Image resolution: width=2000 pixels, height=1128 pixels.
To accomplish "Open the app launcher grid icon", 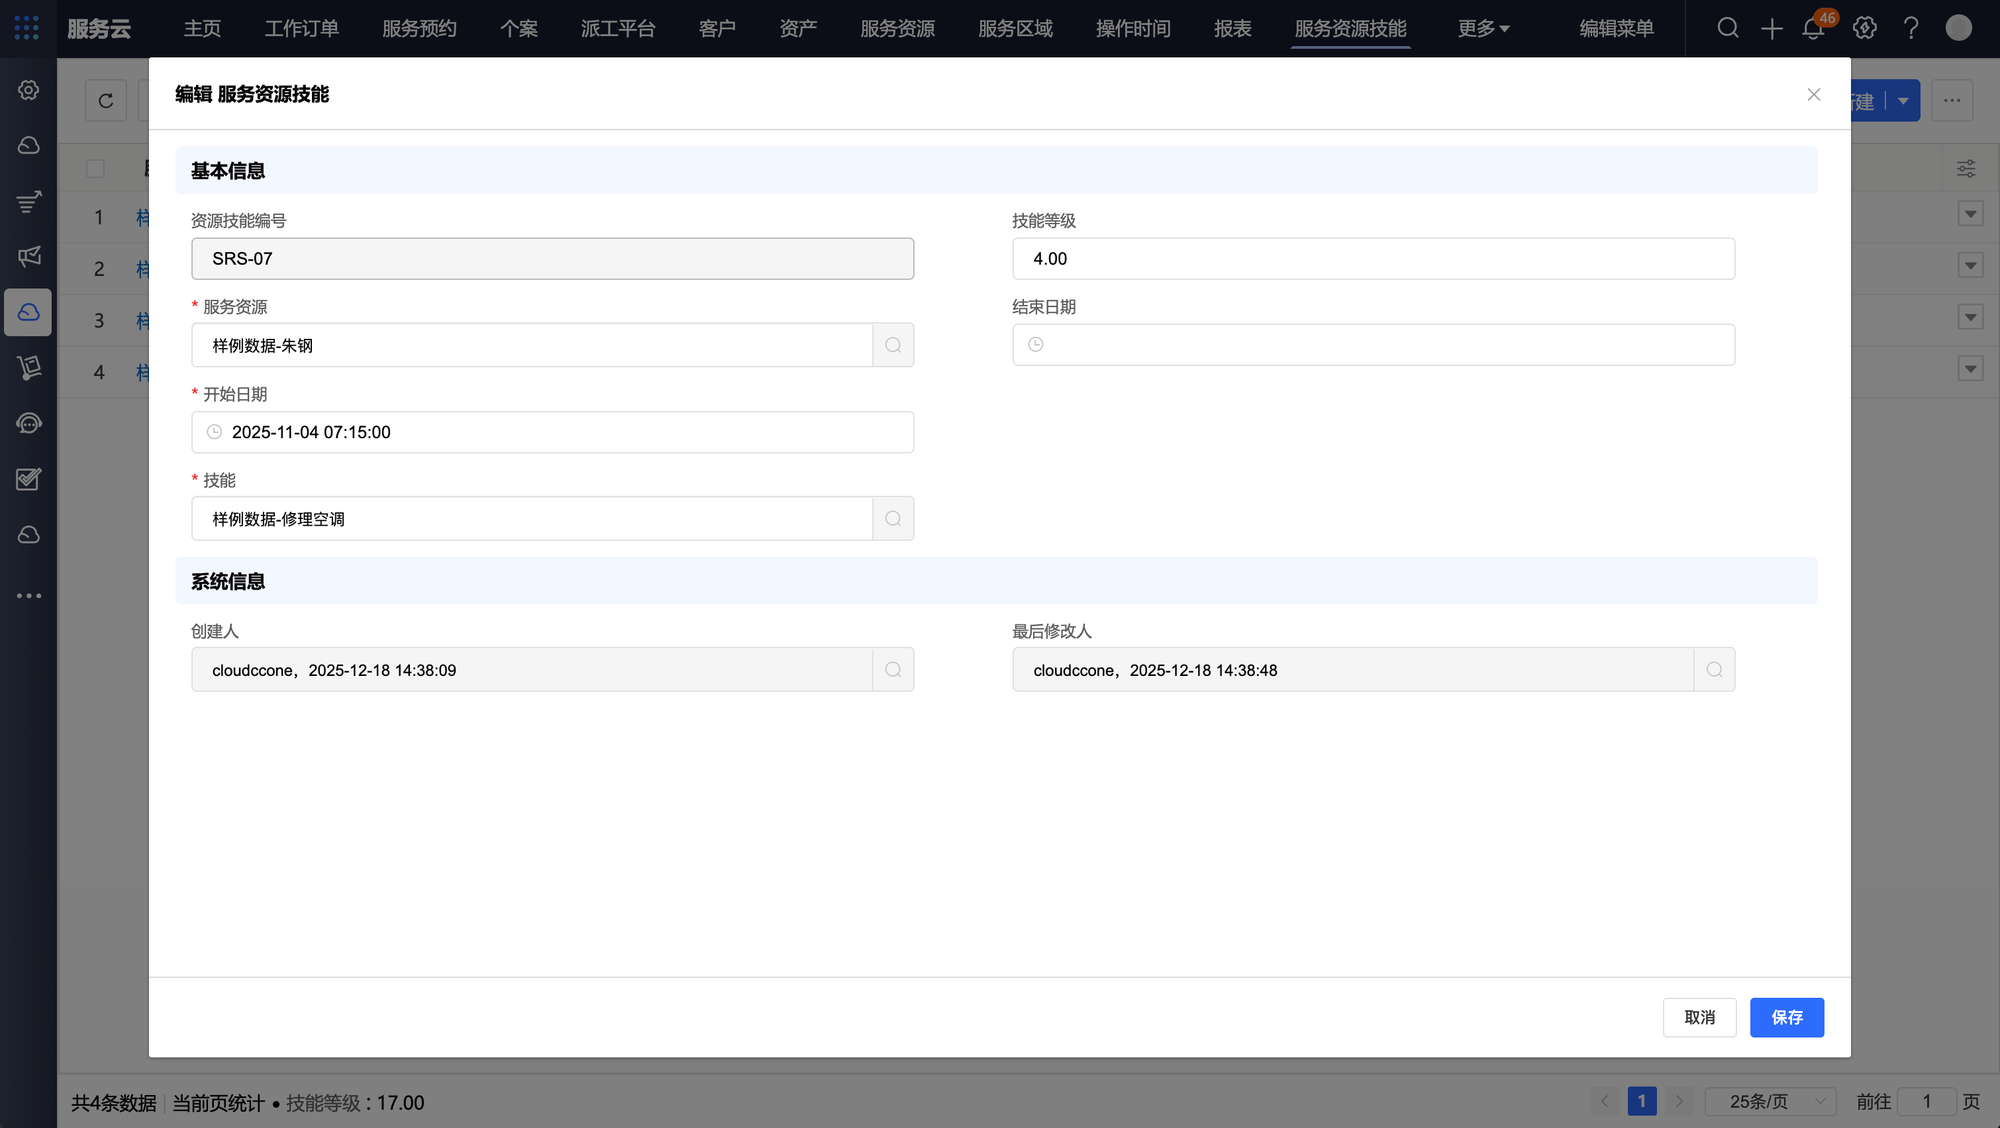I will point(27,28).
